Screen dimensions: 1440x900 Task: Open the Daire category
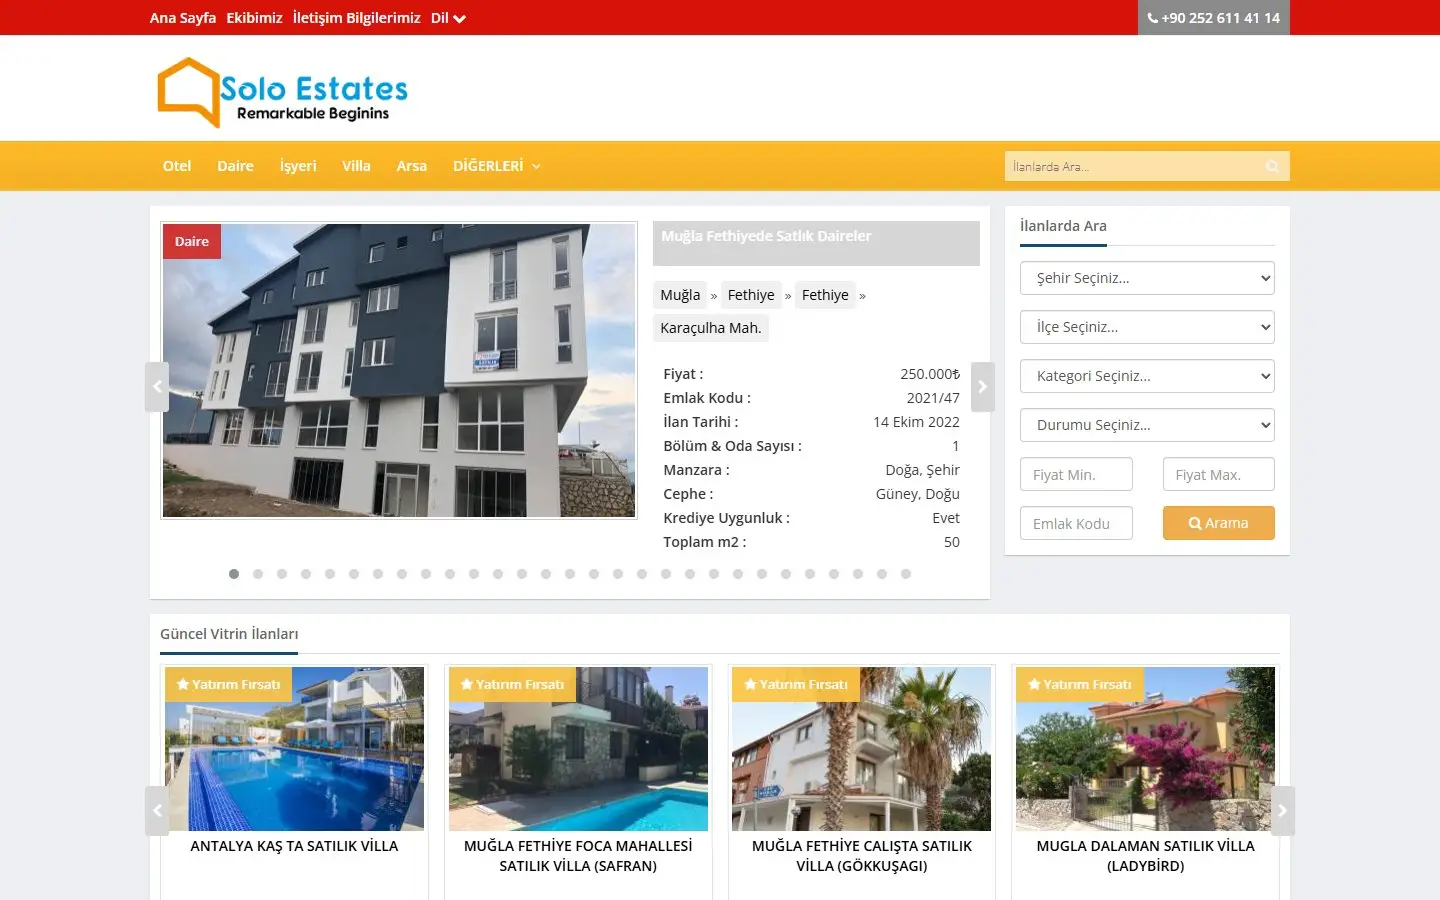pos(235,166)
